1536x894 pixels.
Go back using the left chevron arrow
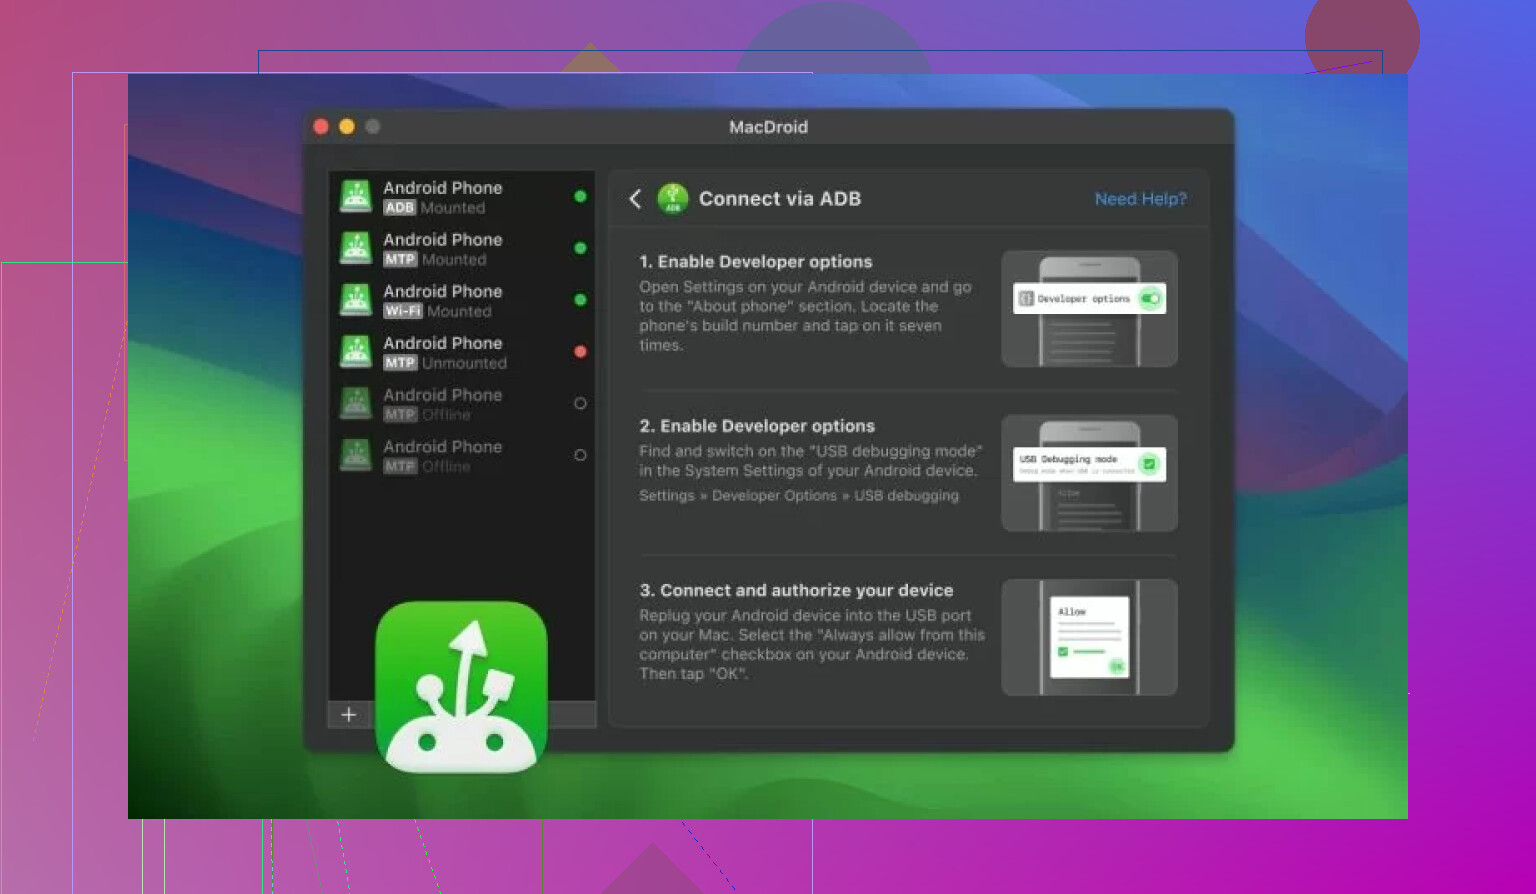[635, 199]
